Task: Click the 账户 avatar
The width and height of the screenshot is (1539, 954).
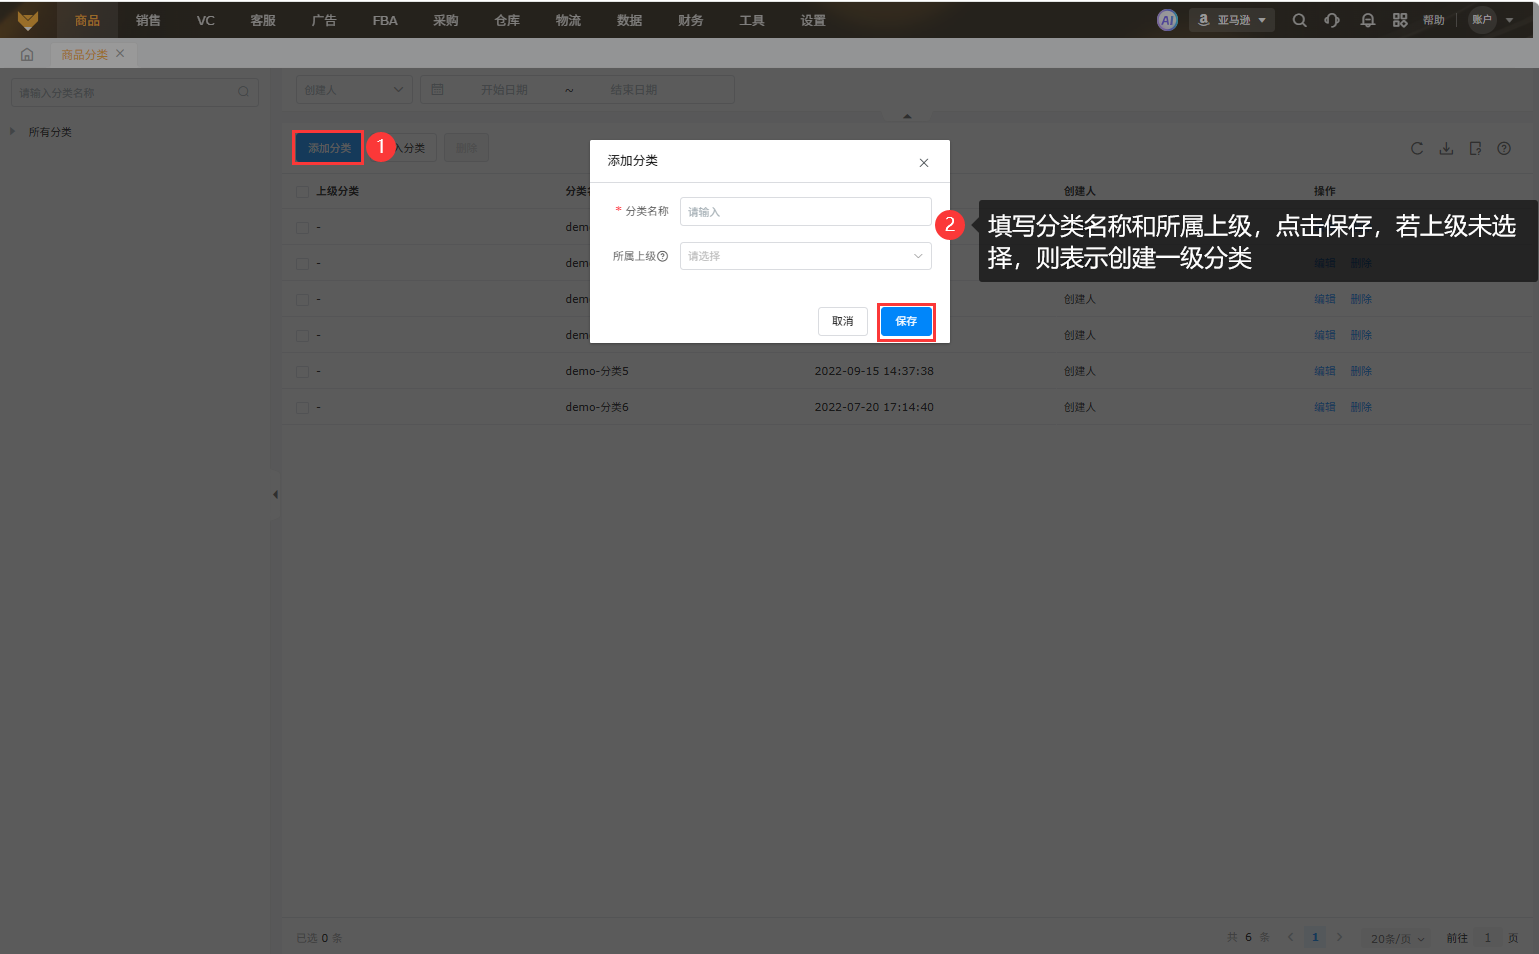Action: click(x=1482, y=20)
